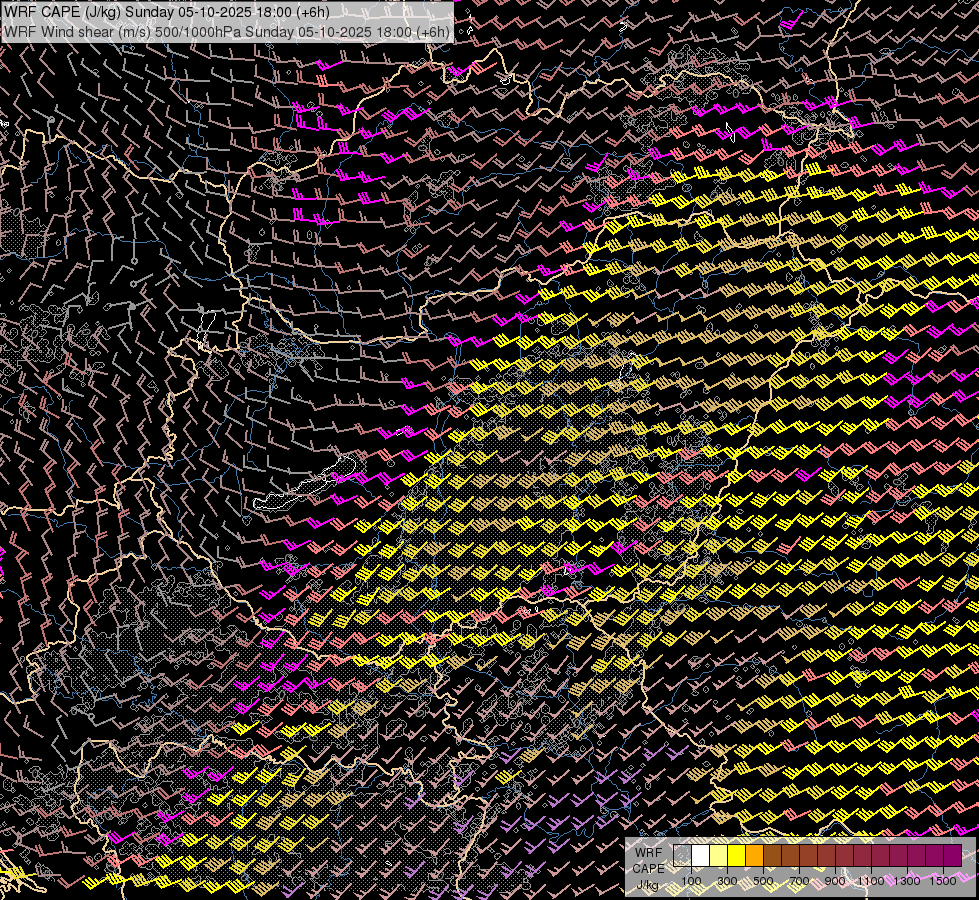The height and width of the screenshot is (900, 979).
Task: Click the 300 label on the legend scale
Action: point(728,881)
